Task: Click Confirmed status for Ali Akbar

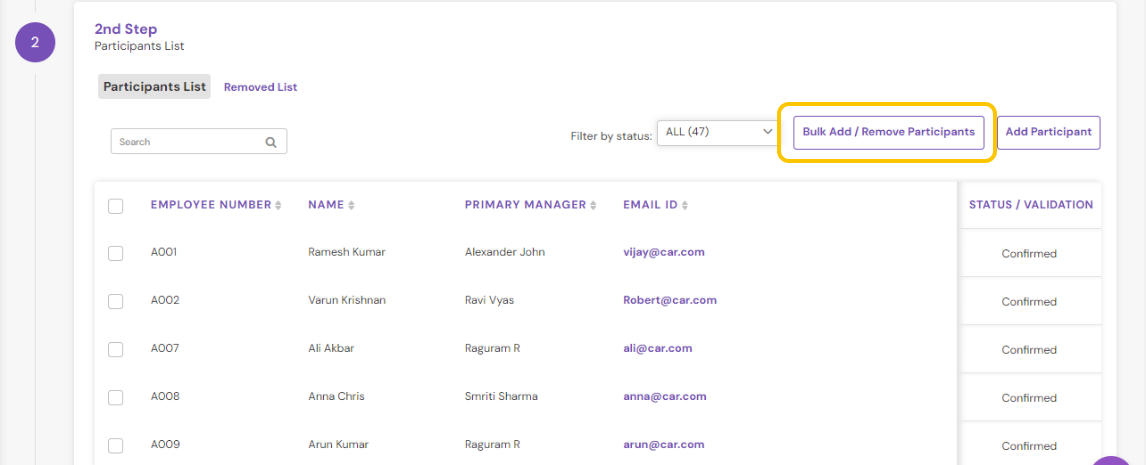Action: point(1029,350)
